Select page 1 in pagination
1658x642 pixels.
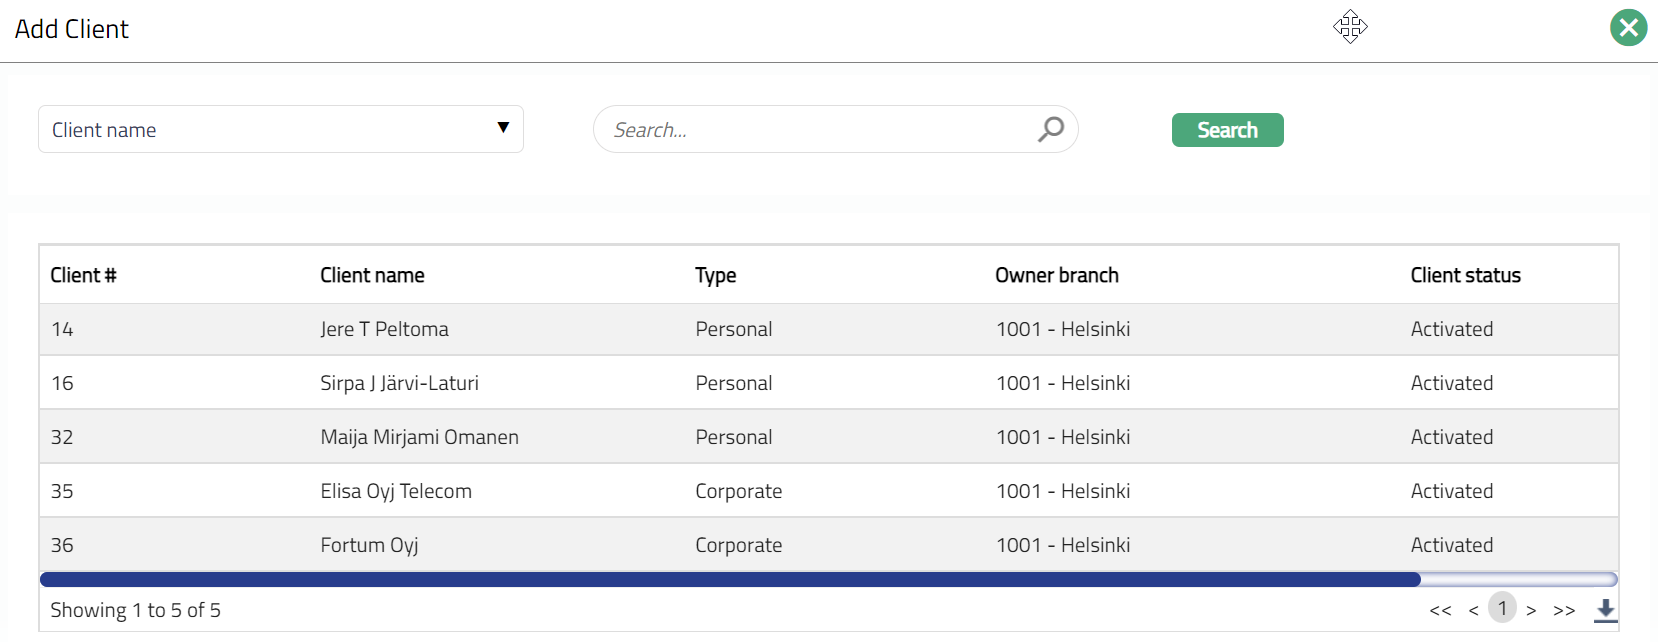[x=1502, y=608]
